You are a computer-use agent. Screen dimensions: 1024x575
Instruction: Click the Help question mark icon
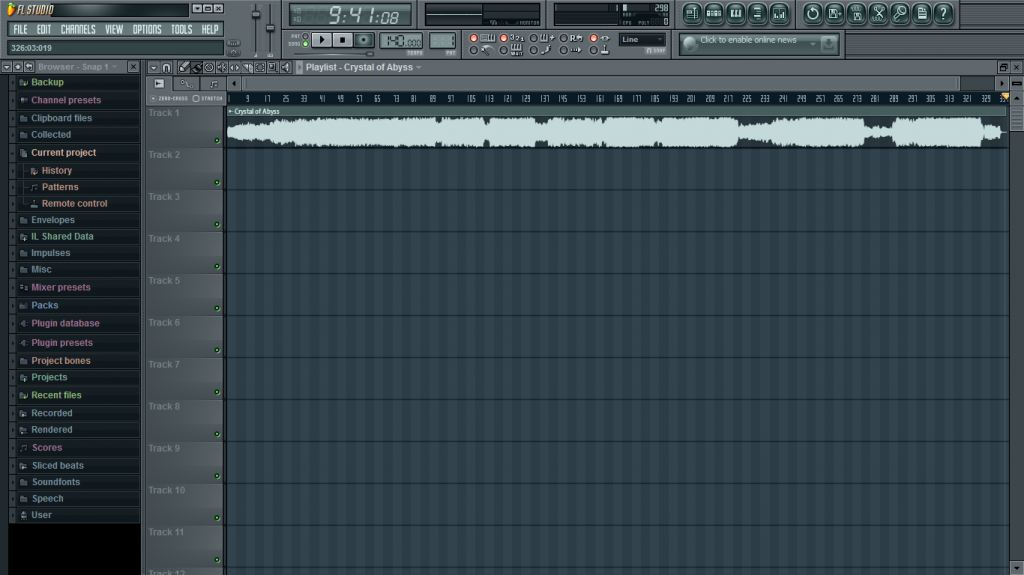coord(943,13)
